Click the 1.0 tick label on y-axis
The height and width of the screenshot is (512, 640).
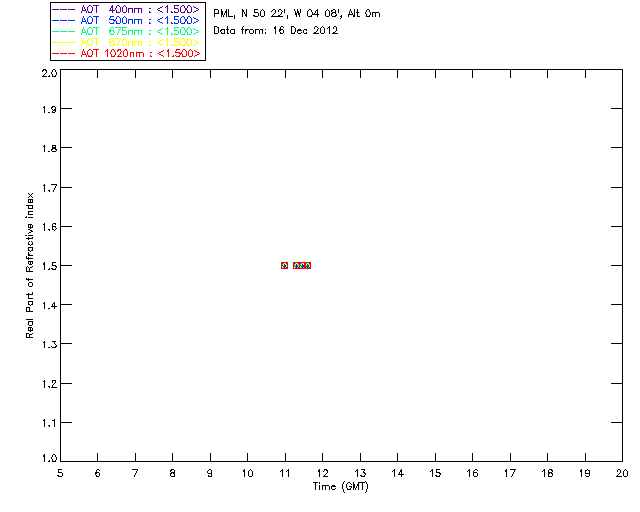click(x=49, y=458)
